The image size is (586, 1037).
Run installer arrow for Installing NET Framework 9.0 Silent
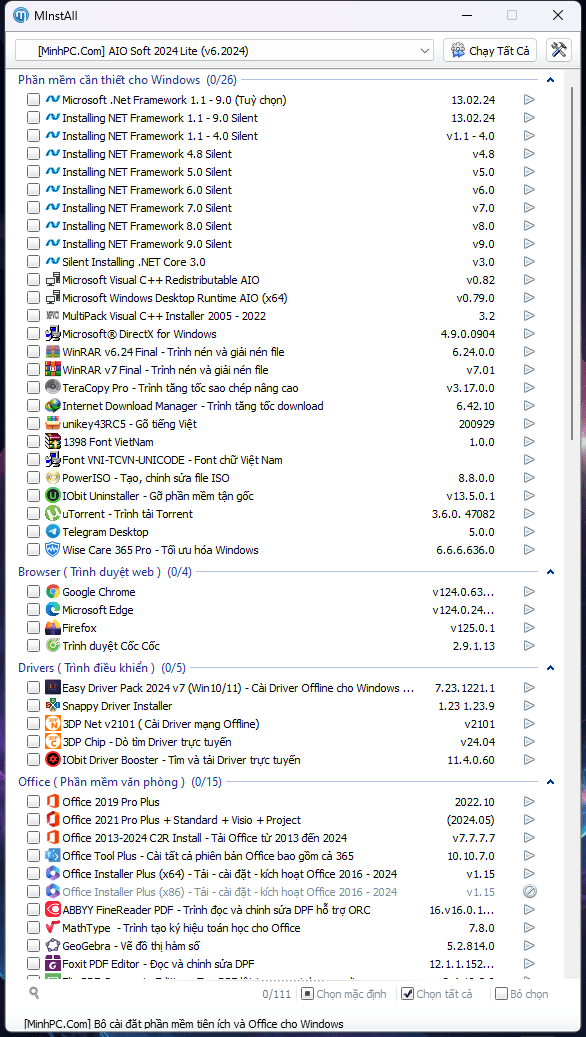[x=529, y=244]
